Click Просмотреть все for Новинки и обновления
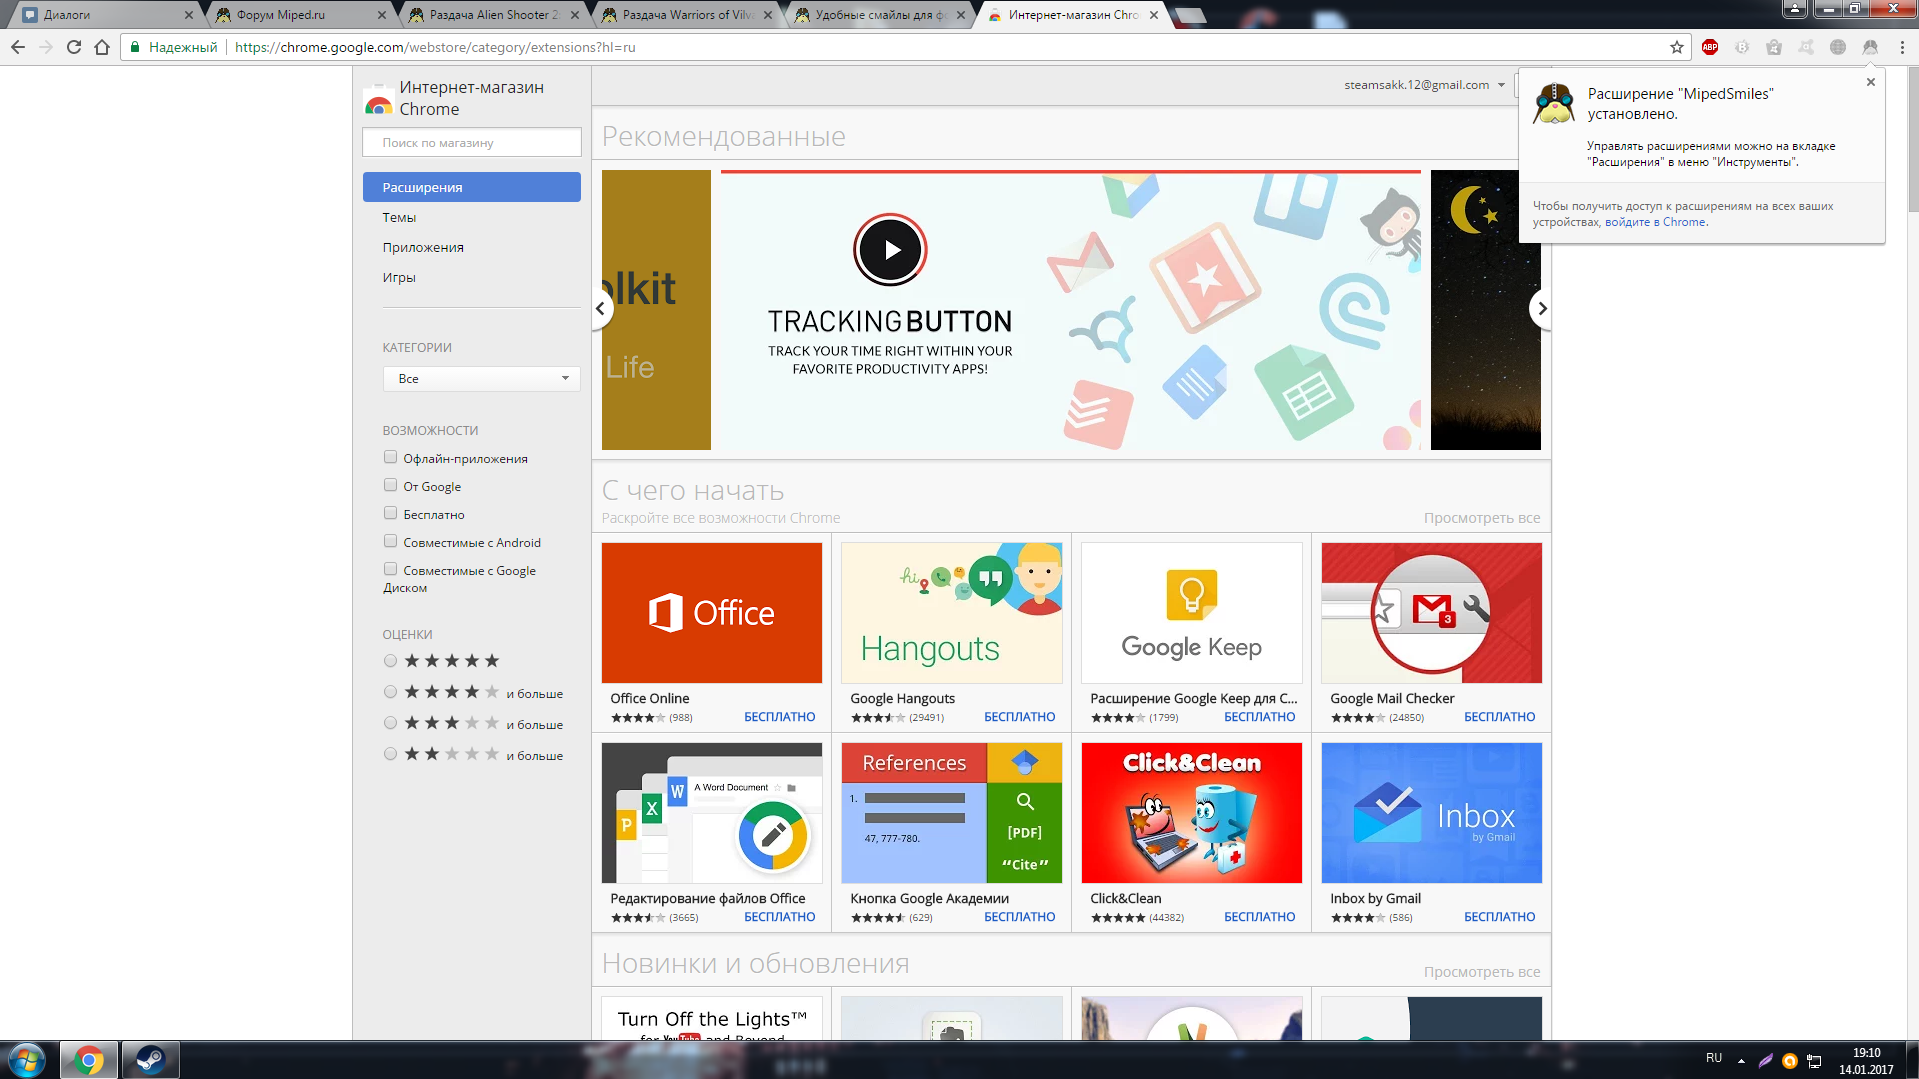This screenshot has width=1919, height=1079. point(1482,972)
